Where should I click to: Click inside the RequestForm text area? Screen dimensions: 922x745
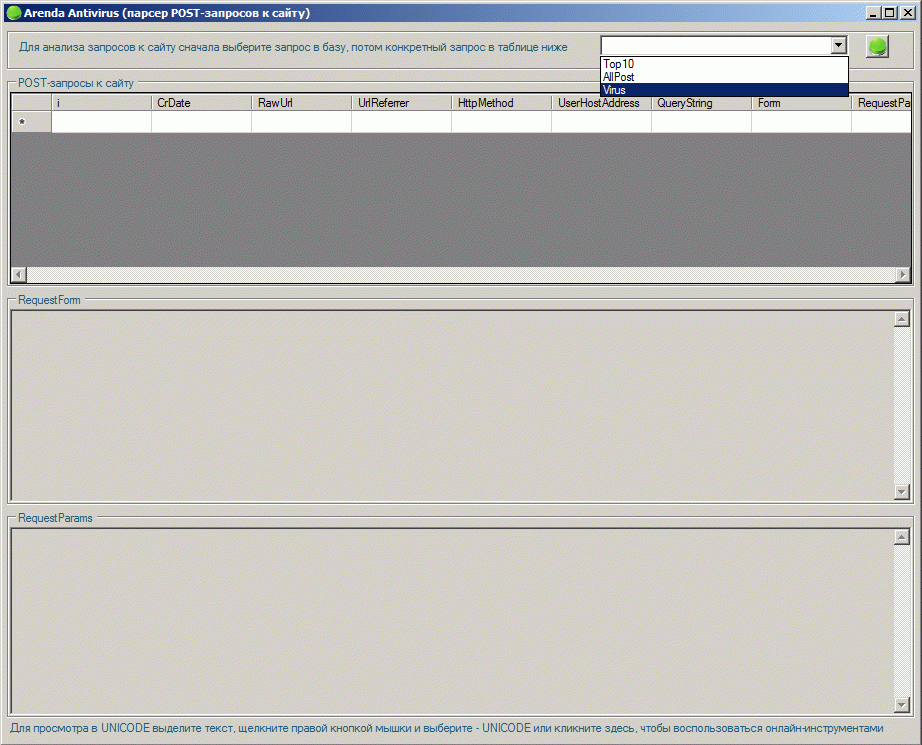[453, 406]
